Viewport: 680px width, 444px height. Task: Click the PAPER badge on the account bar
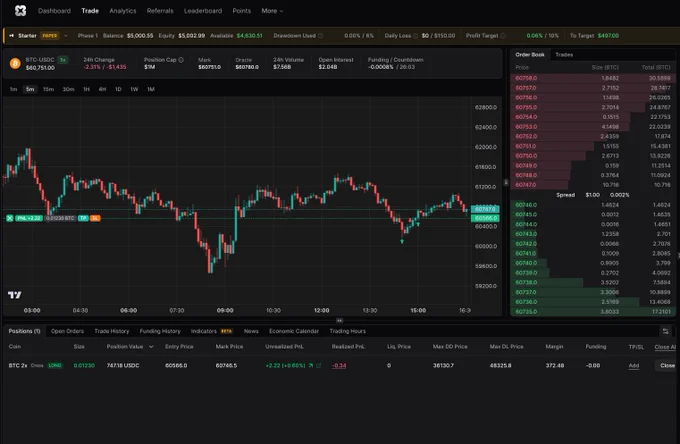click(x=50, y=36)
